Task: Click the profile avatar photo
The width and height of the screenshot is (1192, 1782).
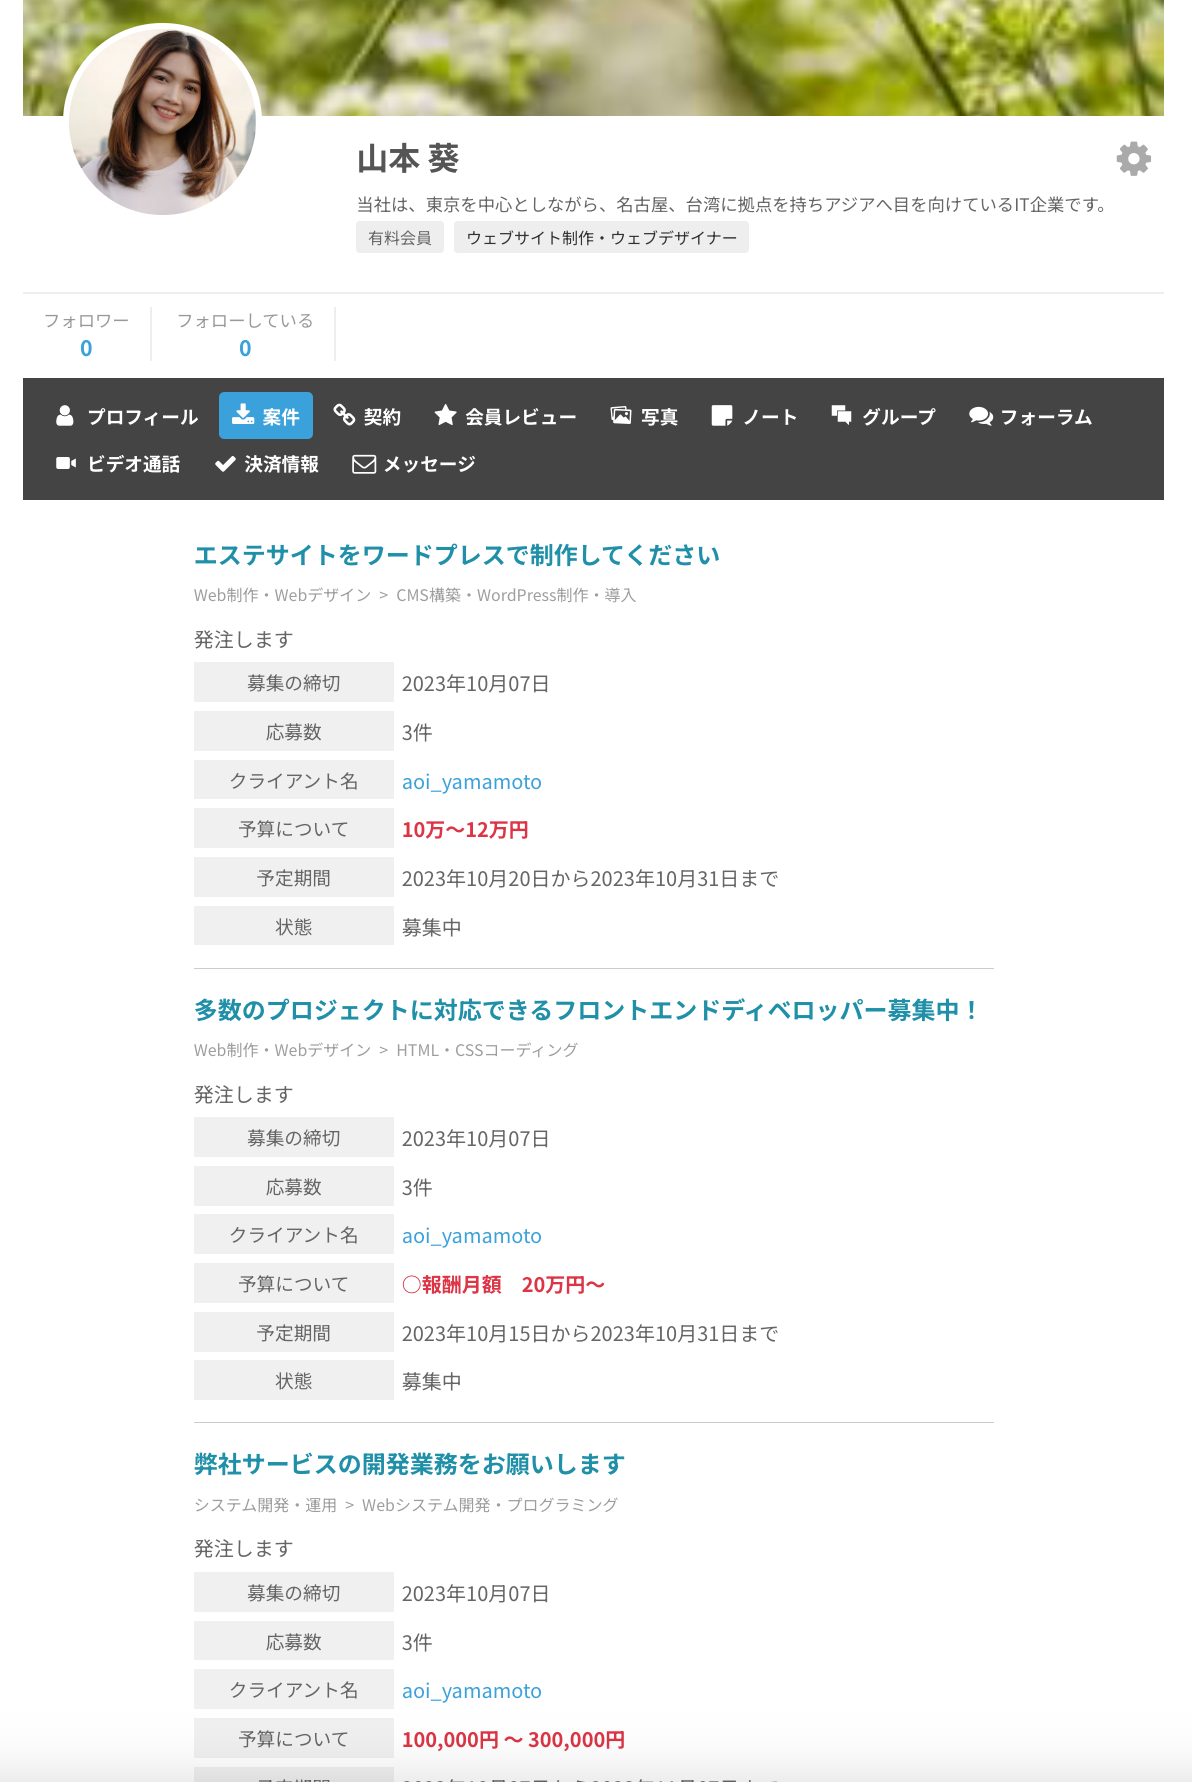Action: coord(163,121)
